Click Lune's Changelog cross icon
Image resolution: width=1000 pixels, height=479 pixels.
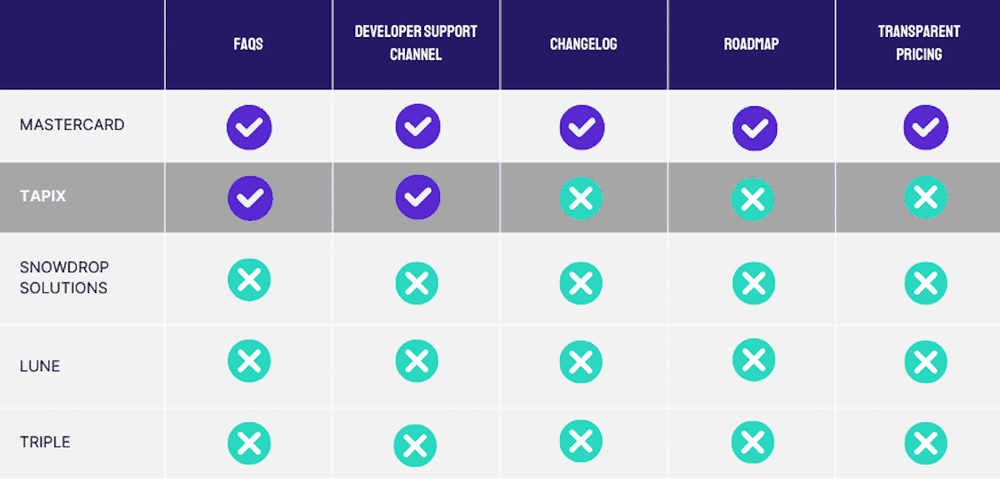coord(581,362)
